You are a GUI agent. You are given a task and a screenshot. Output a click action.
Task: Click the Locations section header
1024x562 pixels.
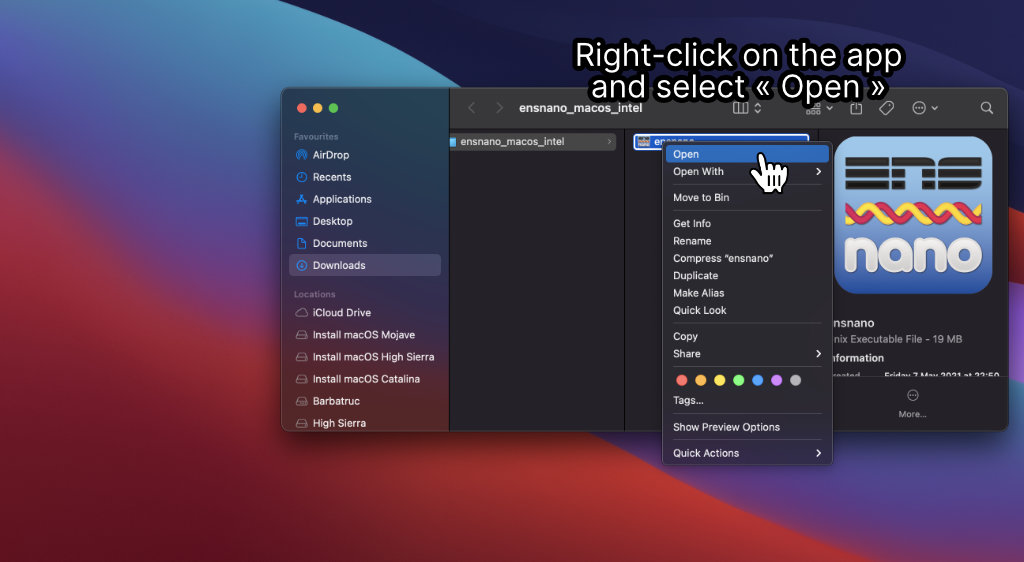[314, 294]
